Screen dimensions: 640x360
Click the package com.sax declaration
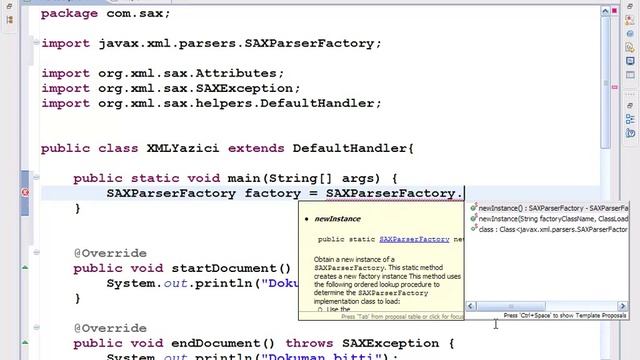(x=105, y=13)
